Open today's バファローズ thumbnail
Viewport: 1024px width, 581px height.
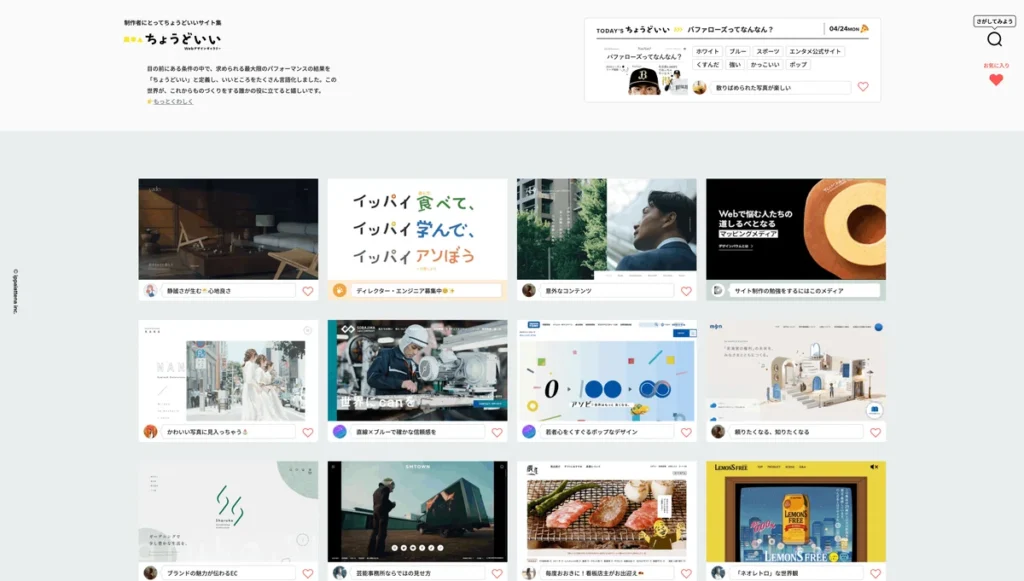(646, 71)
